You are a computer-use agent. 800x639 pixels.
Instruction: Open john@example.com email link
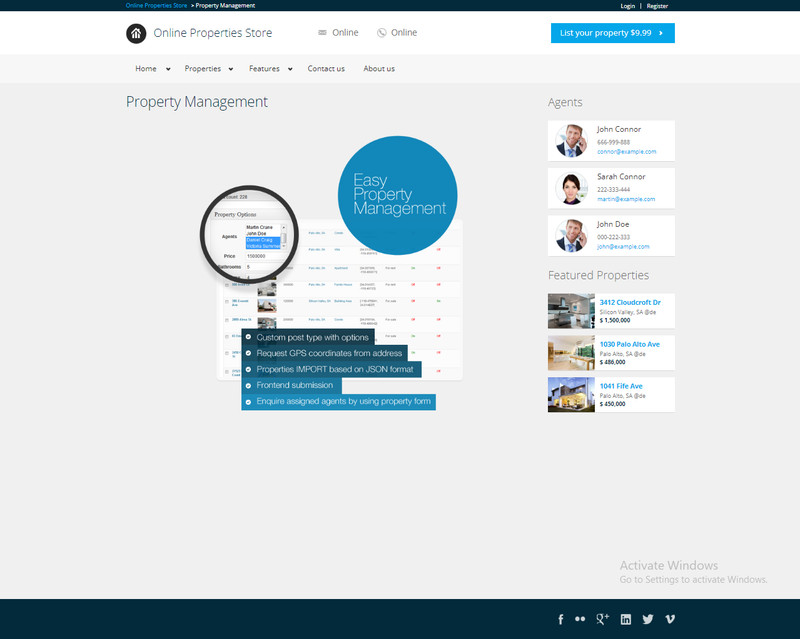623,247
